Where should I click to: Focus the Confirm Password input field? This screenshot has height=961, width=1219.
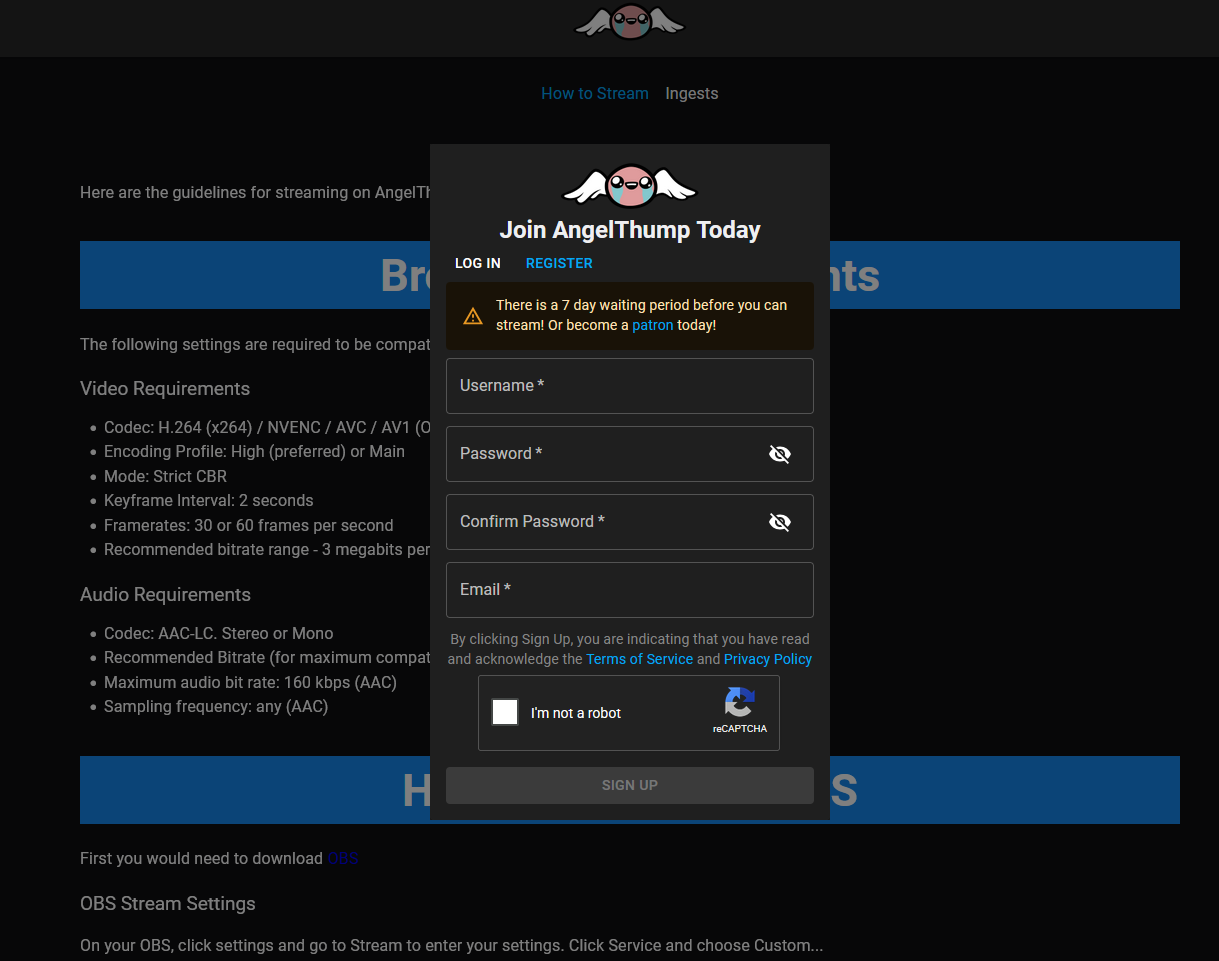(x=630, y=522)
